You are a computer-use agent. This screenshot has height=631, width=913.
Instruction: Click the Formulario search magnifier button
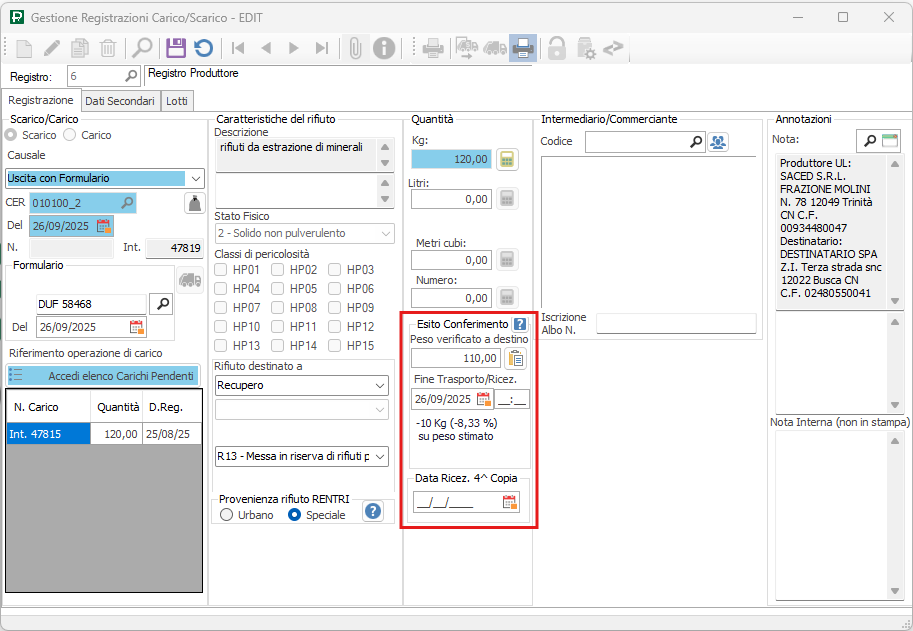point(161,303)
